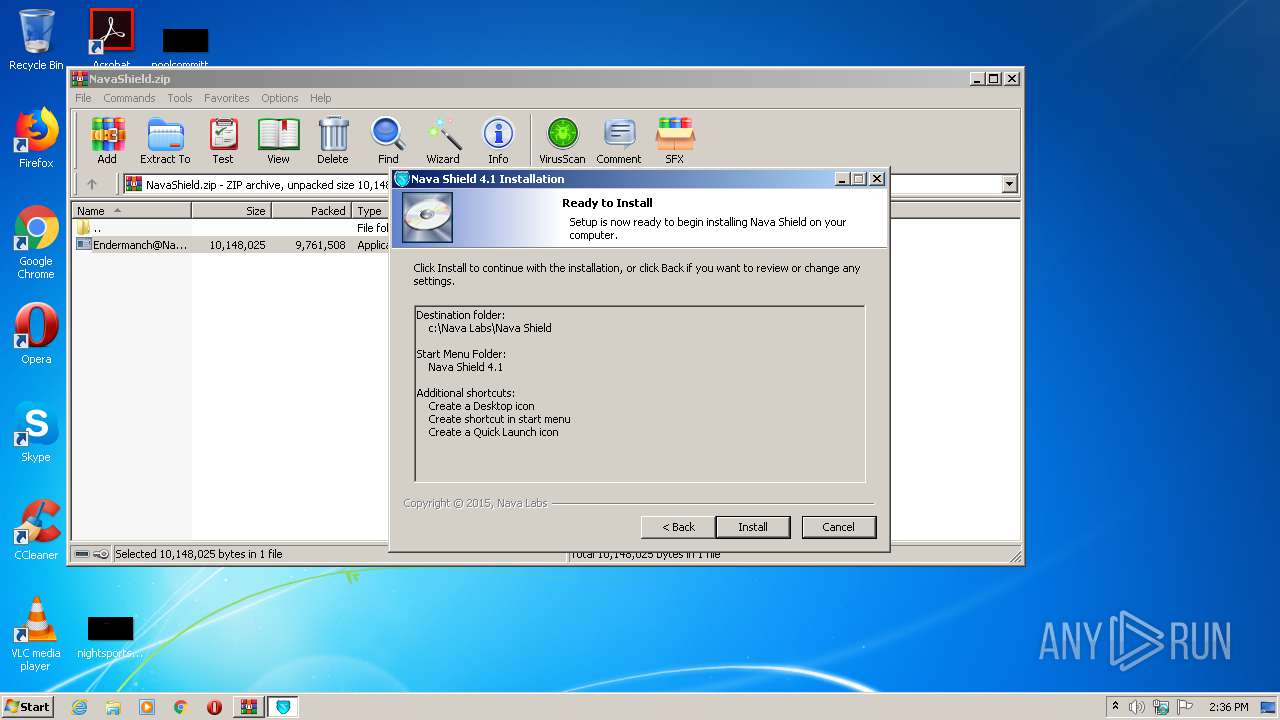This screenshot has width=1280, height=720.
Task: Open the nightsporte... desktop file
Action: pyautogui.click(x=110, y=638)
